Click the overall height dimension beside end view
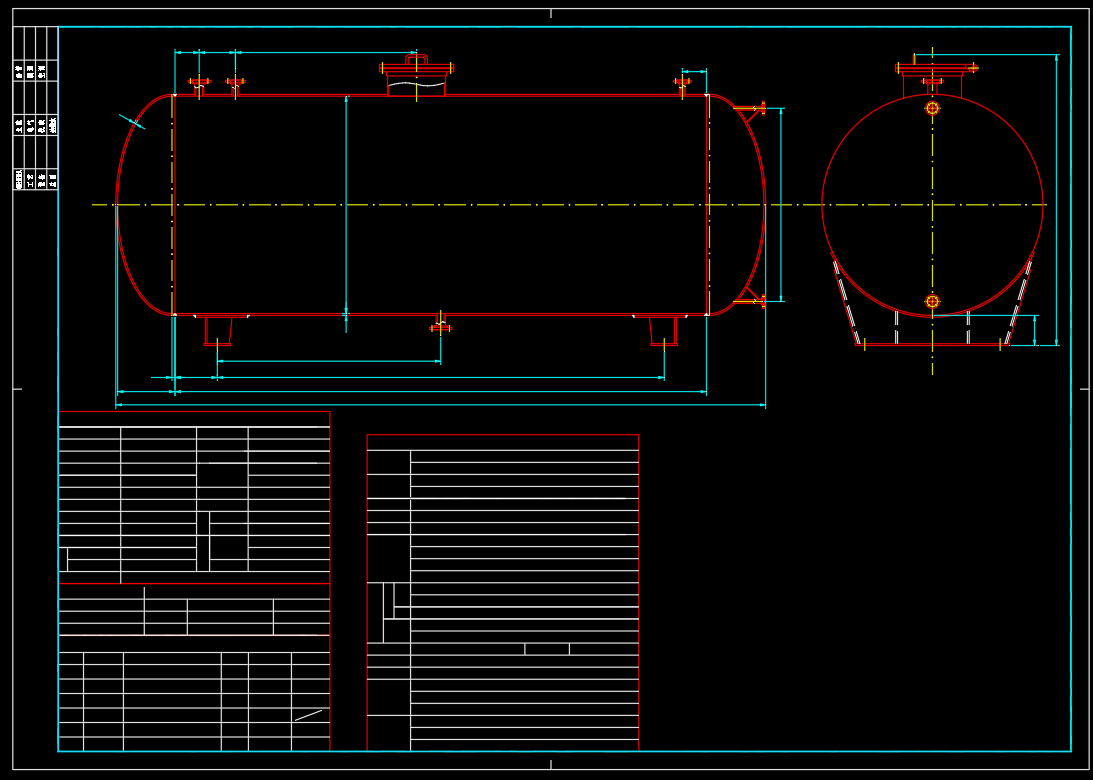The height and width of the screenshot is (780, 1093). click(1056, 200)
